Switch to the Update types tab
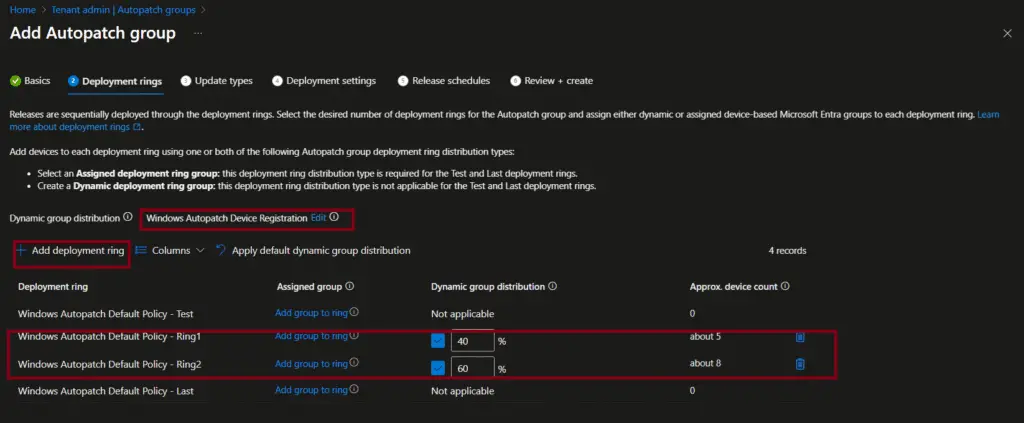Screen dimensions: 1024x423 tap(217, 81)
